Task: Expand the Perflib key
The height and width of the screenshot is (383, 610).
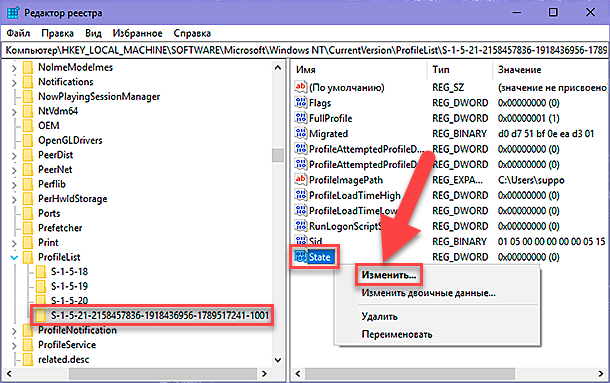Action: pos(14,185)
